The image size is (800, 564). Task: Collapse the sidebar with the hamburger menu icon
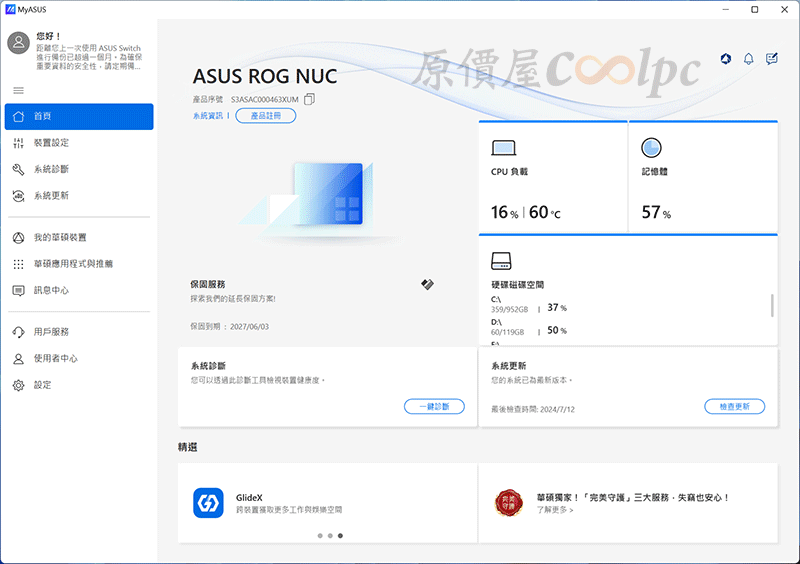coord(18,90)
